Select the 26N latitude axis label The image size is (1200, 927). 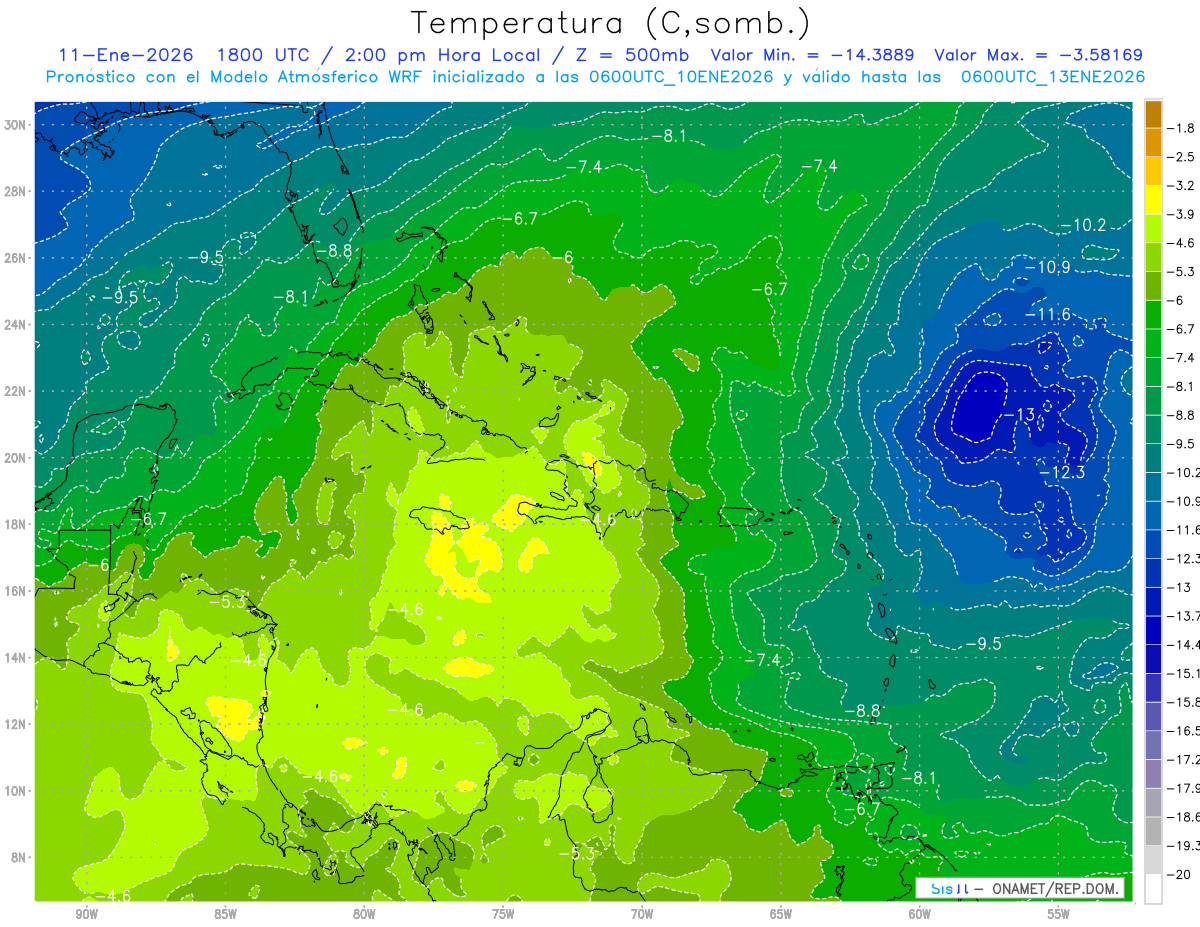(15, 257)
